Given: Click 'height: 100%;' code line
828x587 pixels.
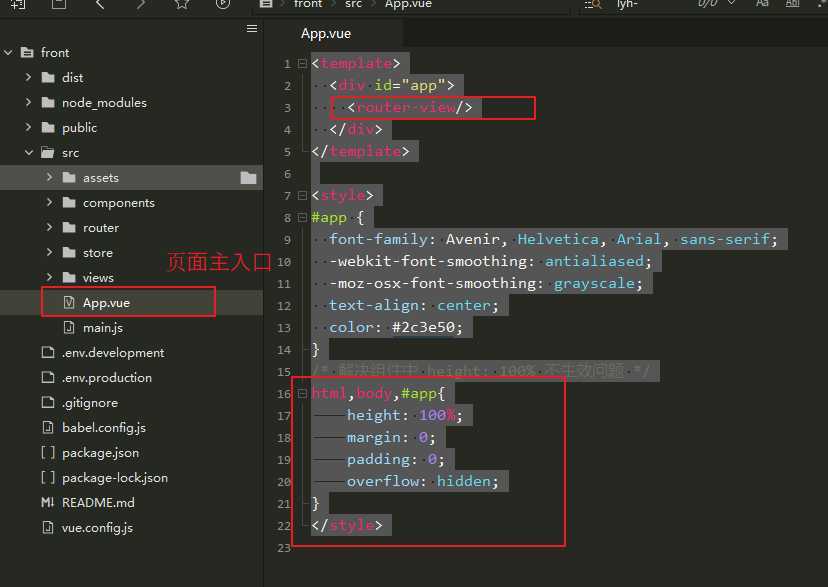Looking at the screenshot, I should (404, 415).
